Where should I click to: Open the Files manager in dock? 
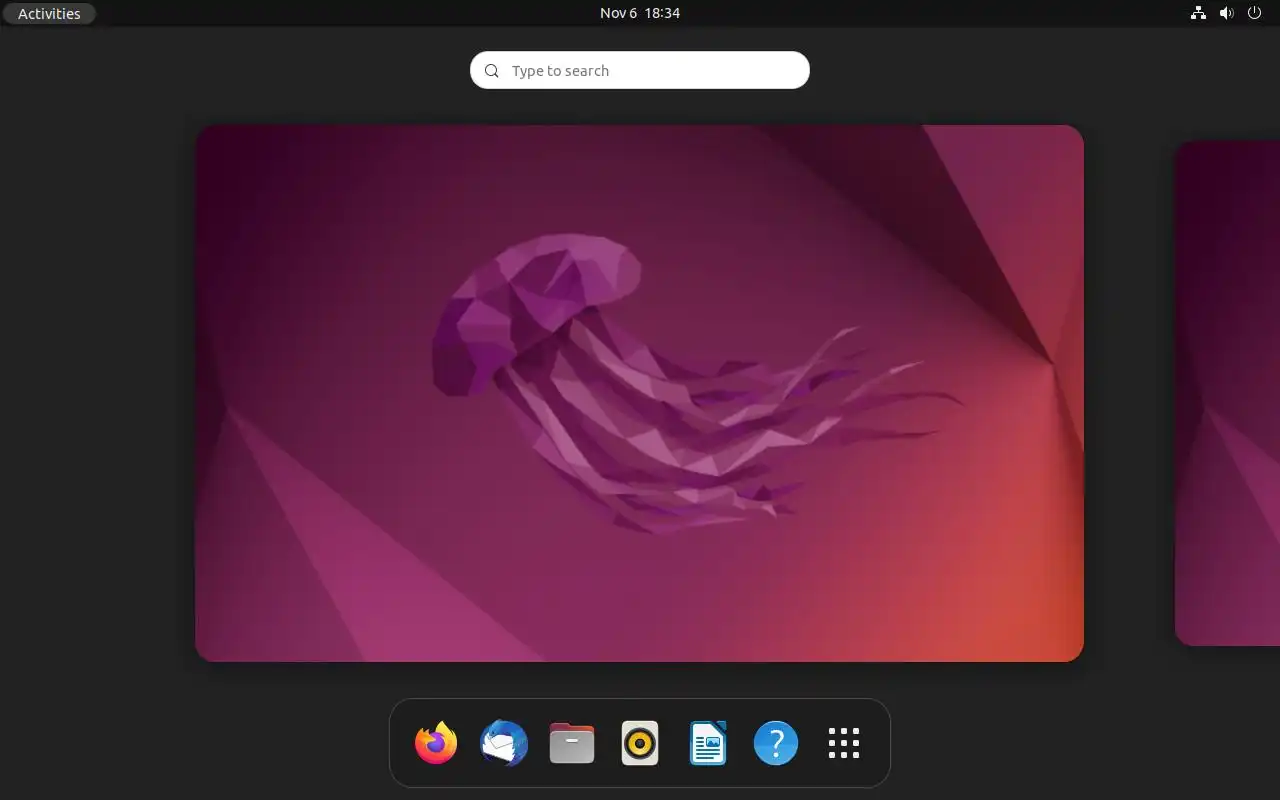click(x=572, y=743)
